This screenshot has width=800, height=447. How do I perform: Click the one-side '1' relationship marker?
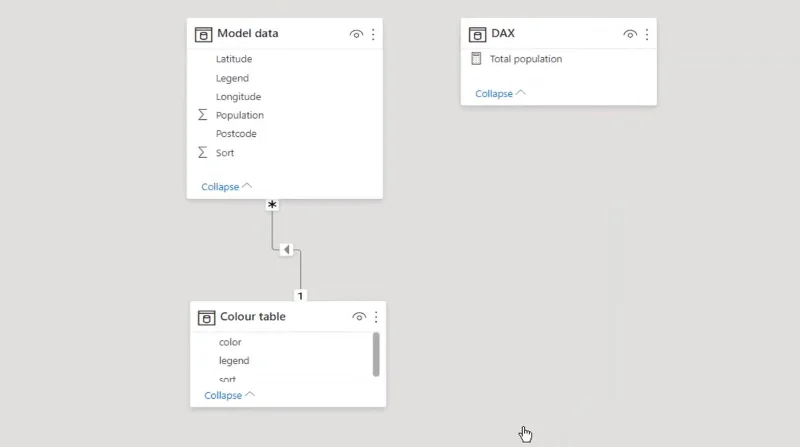[x=300, y=295]
